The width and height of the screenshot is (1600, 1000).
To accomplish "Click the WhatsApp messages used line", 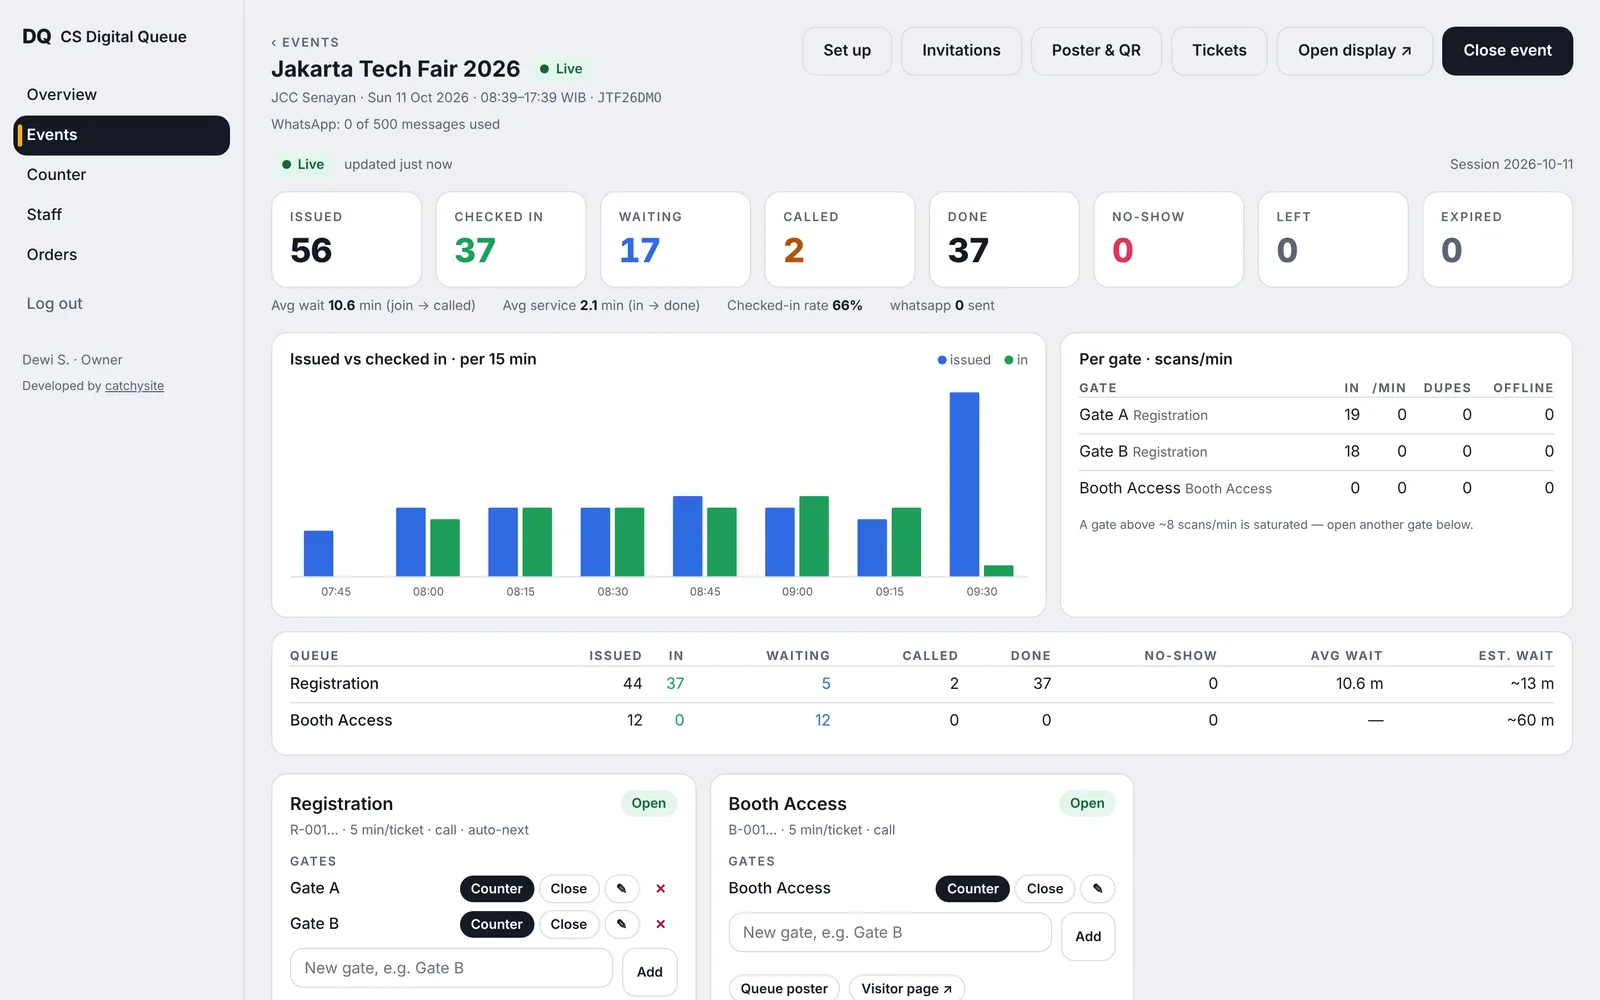I will click(x=385, y=124).
